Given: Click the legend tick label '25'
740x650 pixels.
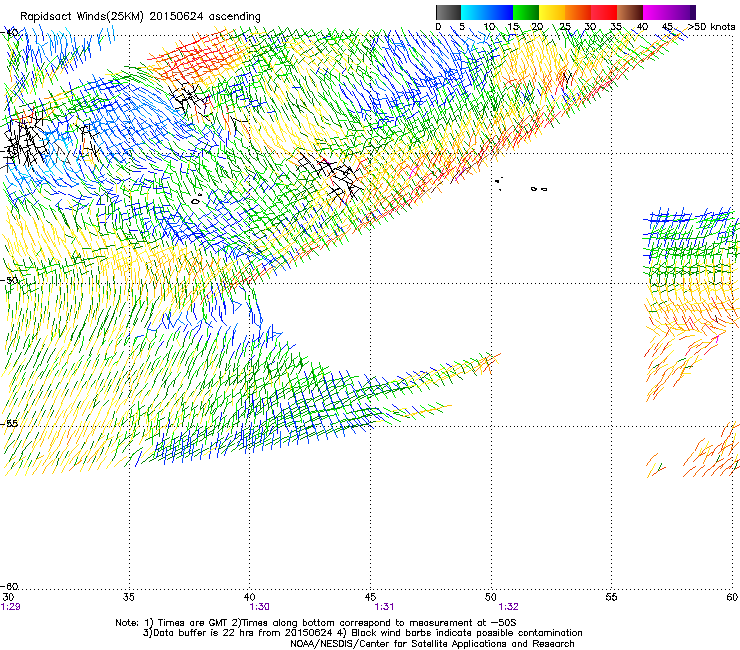Looking at the screenshot, I should pyautogui.click(x=565, y=27).
